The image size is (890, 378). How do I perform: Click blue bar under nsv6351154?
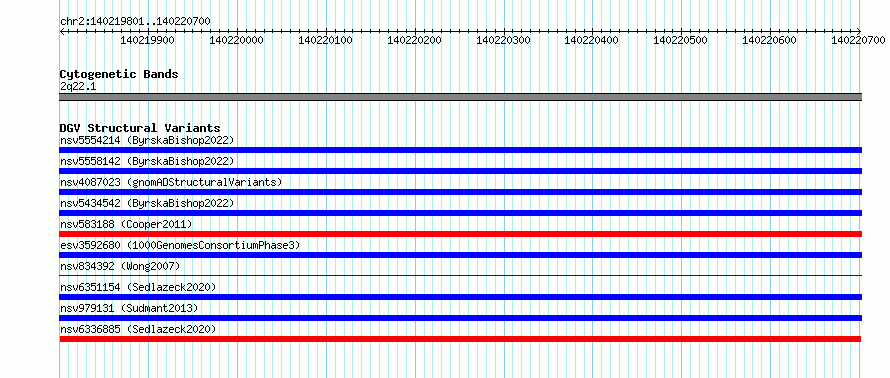460,297
